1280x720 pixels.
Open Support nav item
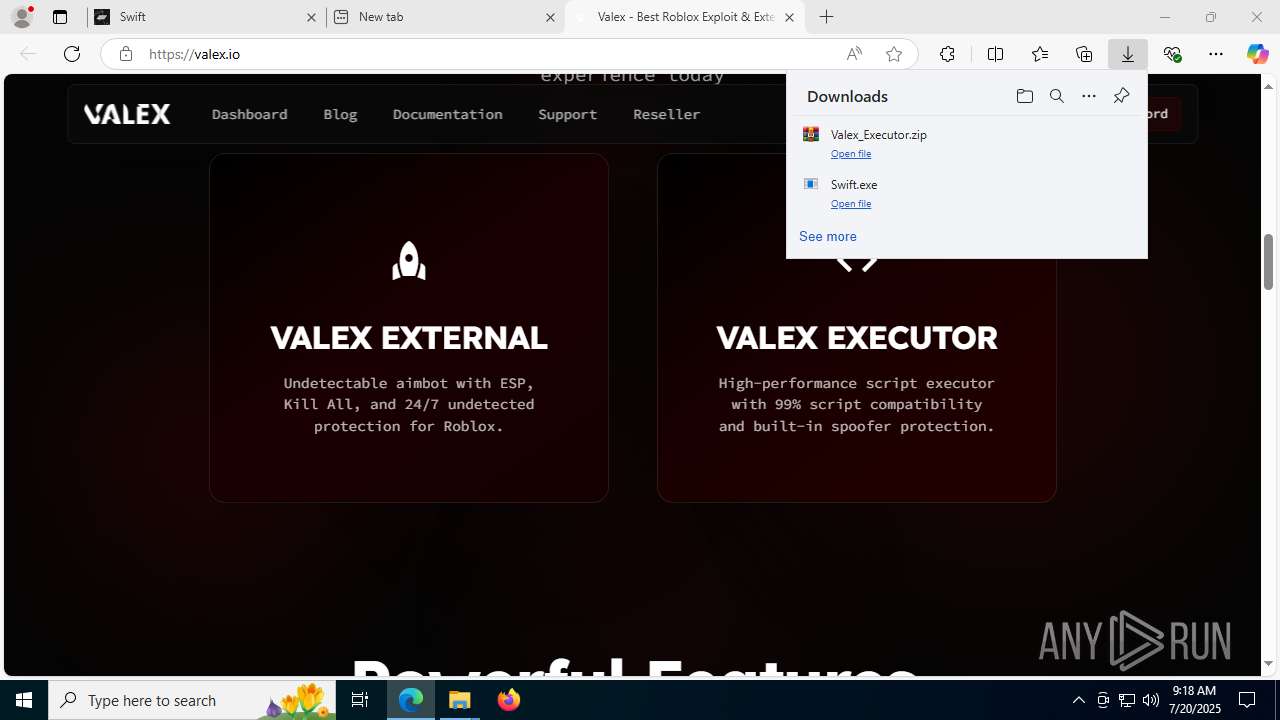pos(567,114)
